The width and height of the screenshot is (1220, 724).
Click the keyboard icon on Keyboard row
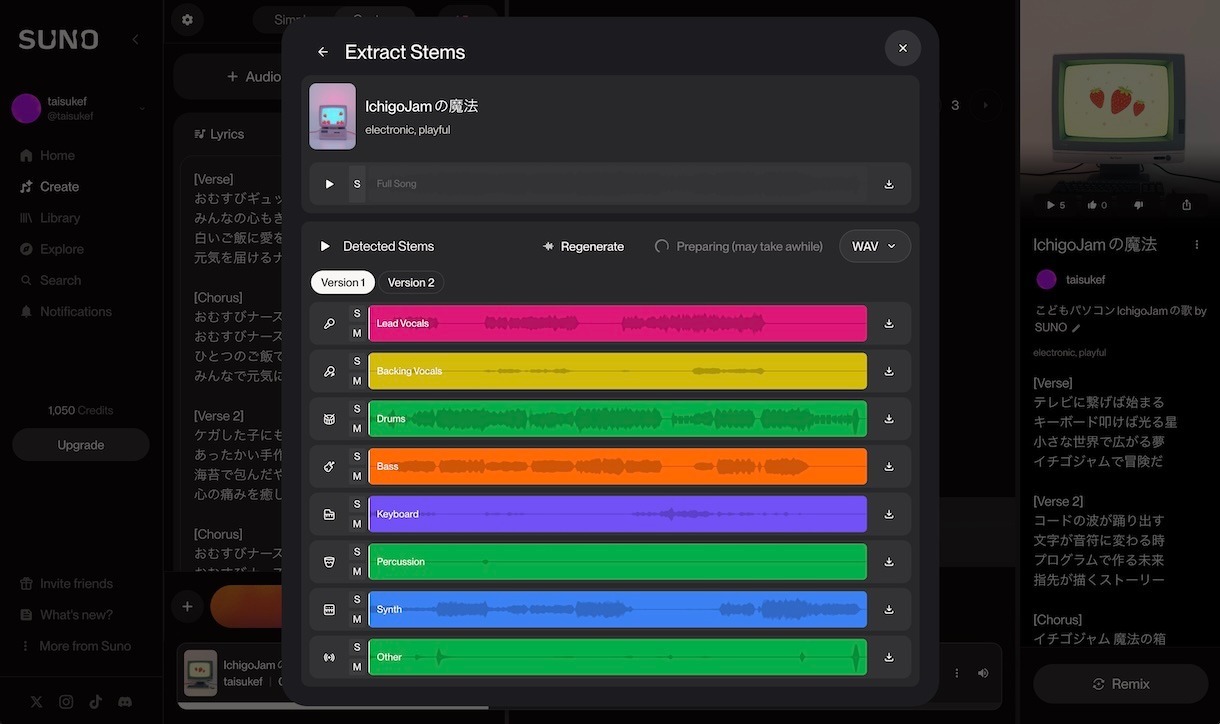point(329,514)
